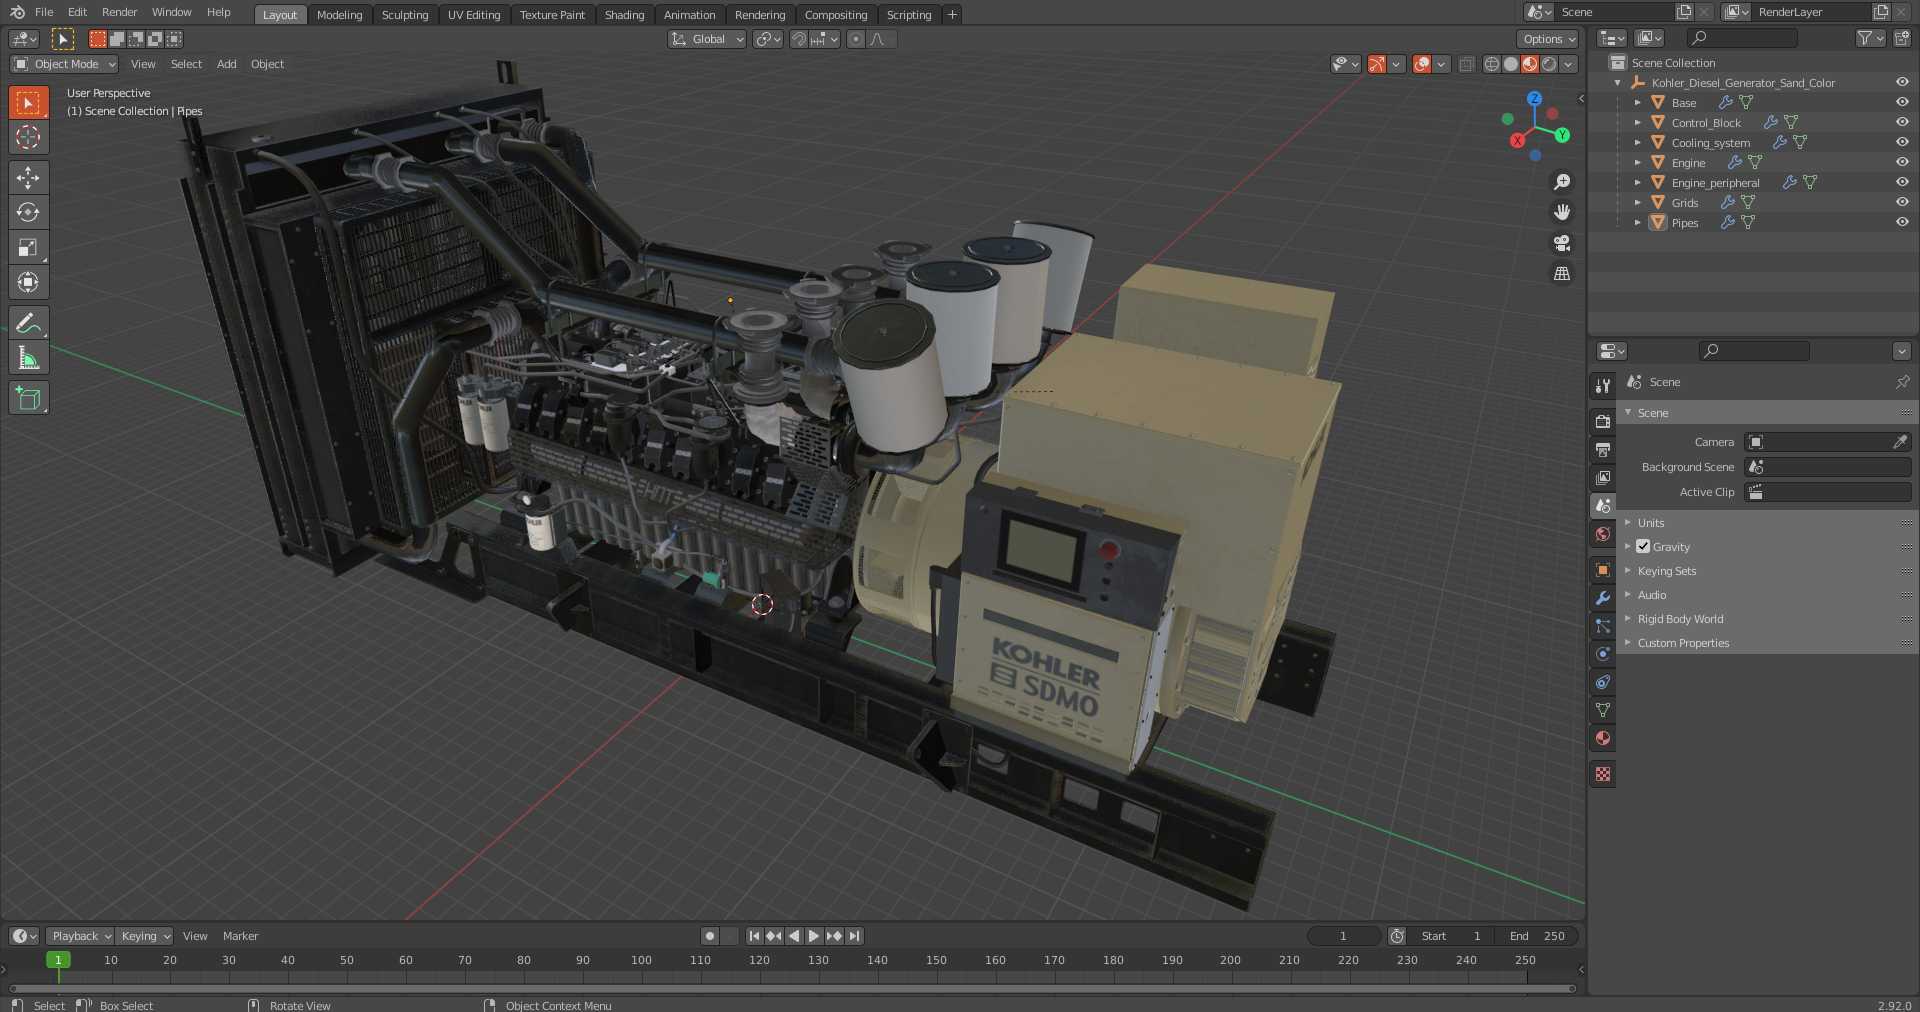Switch to the Shading workspace tab
Viewport: 1920px width, 1012px height.
tap(624, 15)
